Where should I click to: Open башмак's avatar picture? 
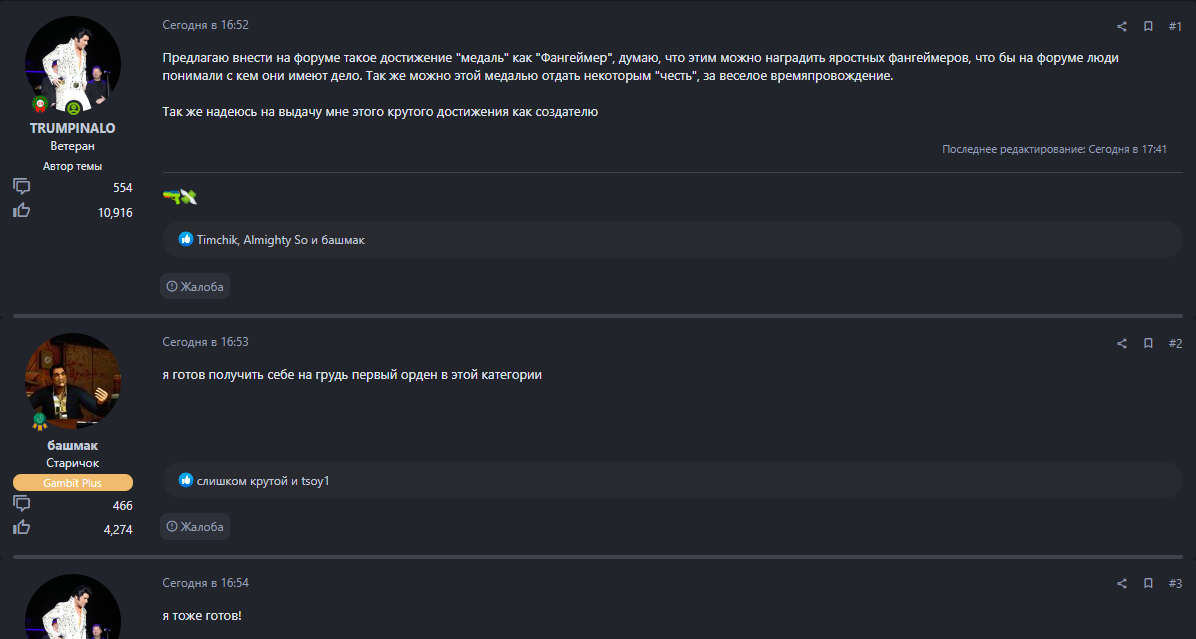[x=73, y=381]
